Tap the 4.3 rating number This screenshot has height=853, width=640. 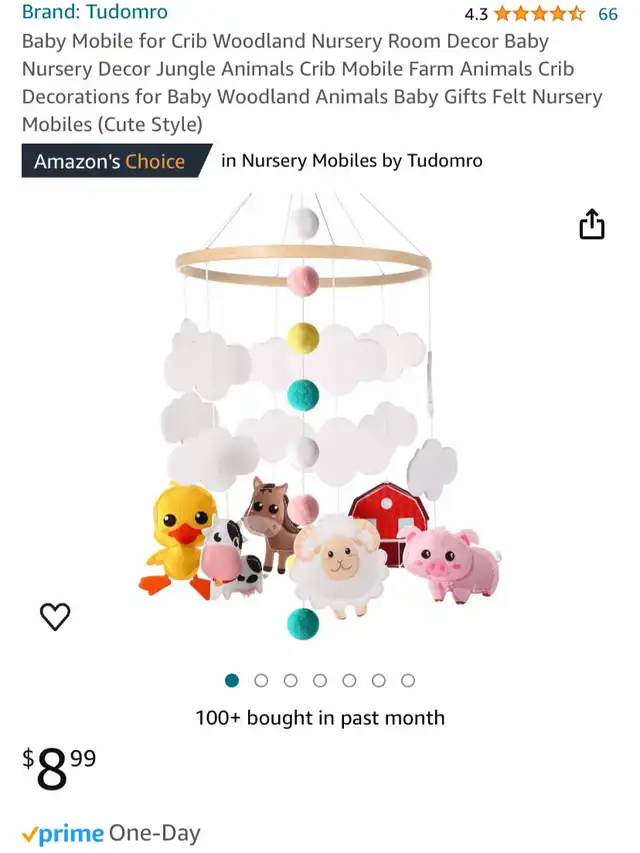pyautogui.click(x=476, y=14)
